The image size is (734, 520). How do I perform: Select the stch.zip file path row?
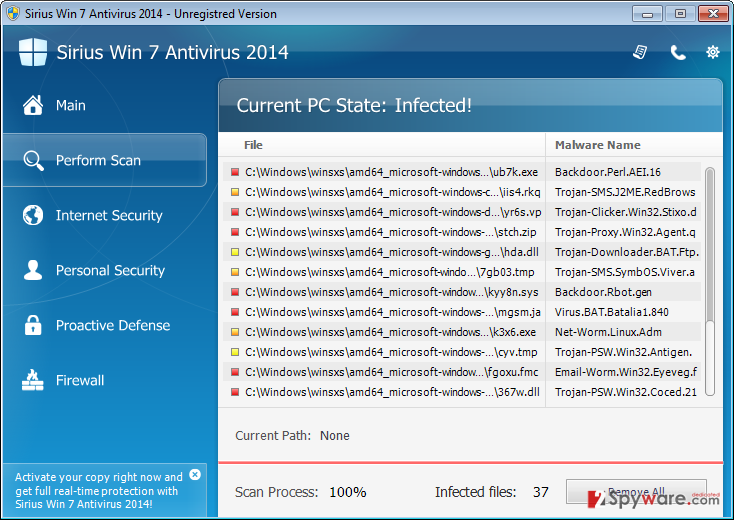coord(390,232)
